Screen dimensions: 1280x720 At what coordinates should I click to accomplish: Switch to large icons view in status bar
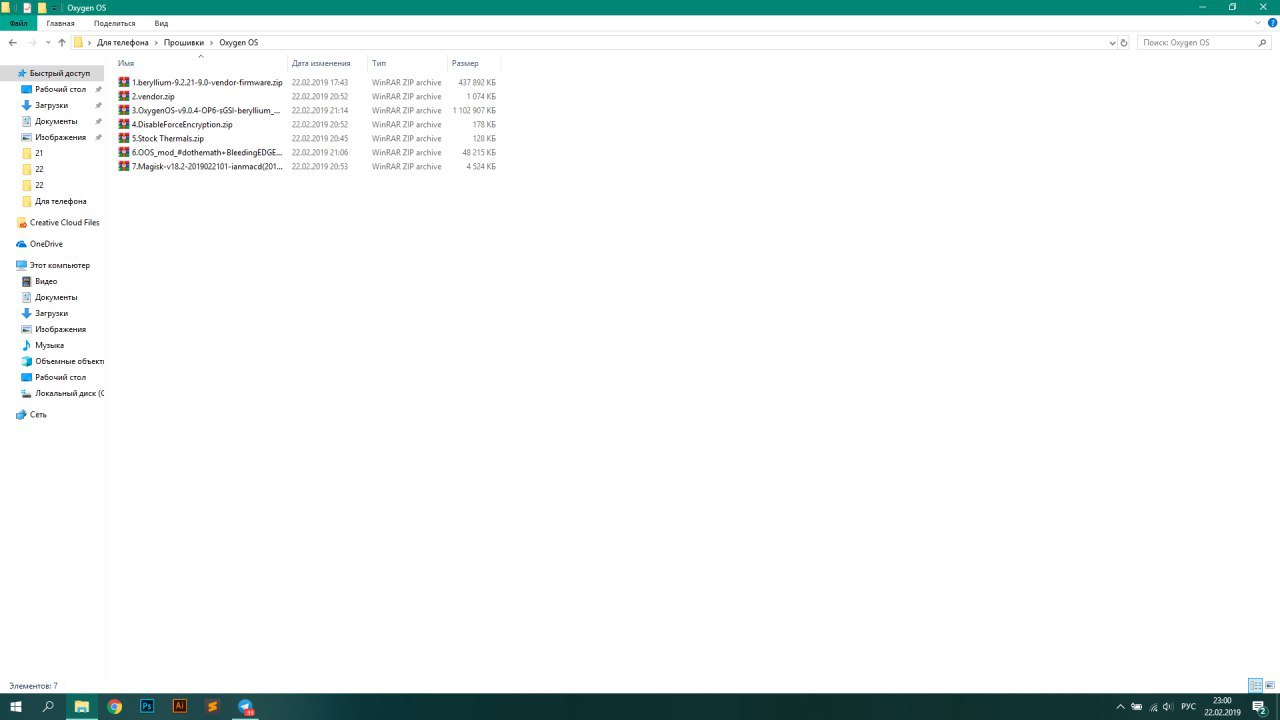coord(1270,685)
